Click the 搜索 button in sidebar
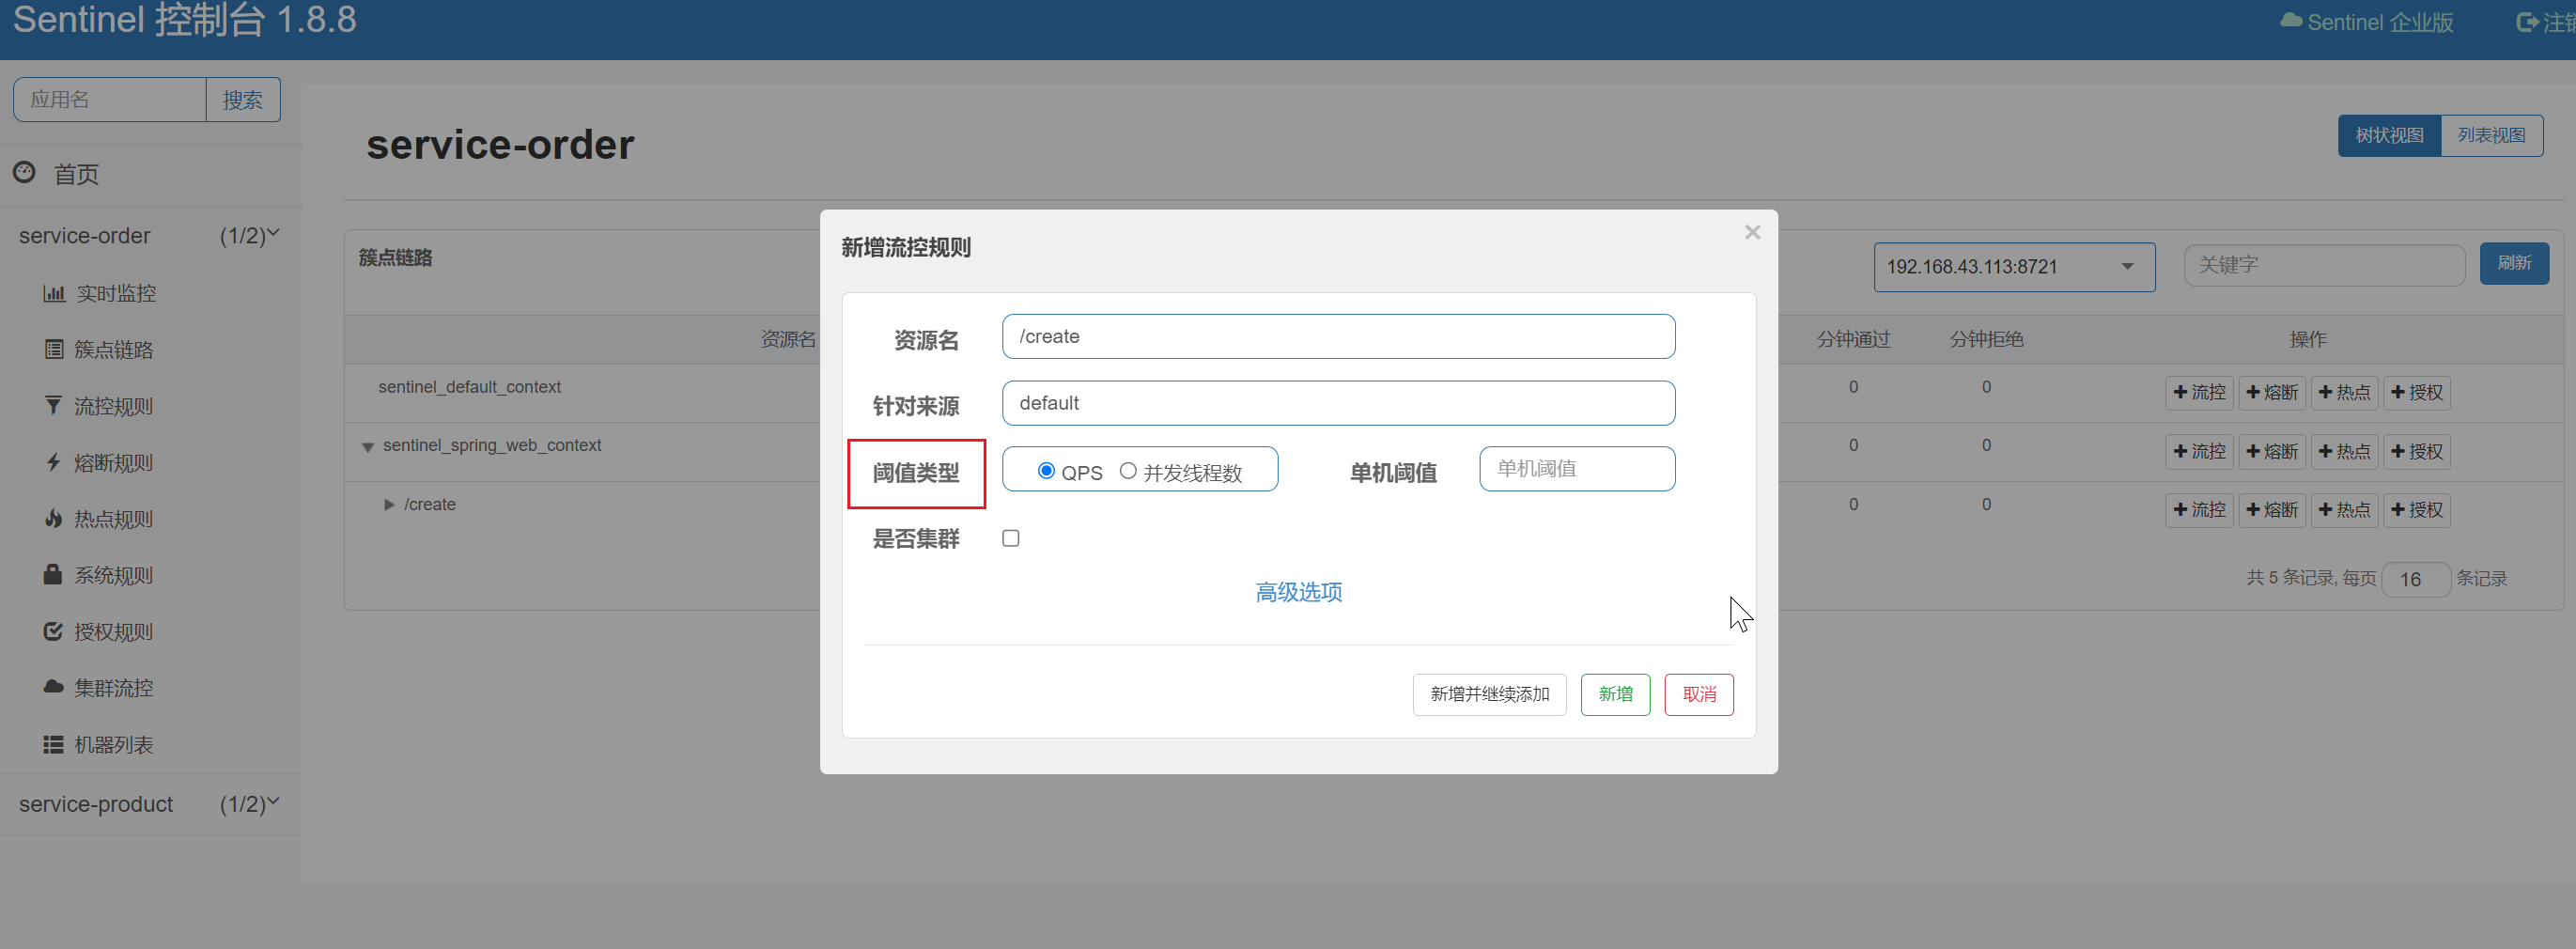 (243, 99)
